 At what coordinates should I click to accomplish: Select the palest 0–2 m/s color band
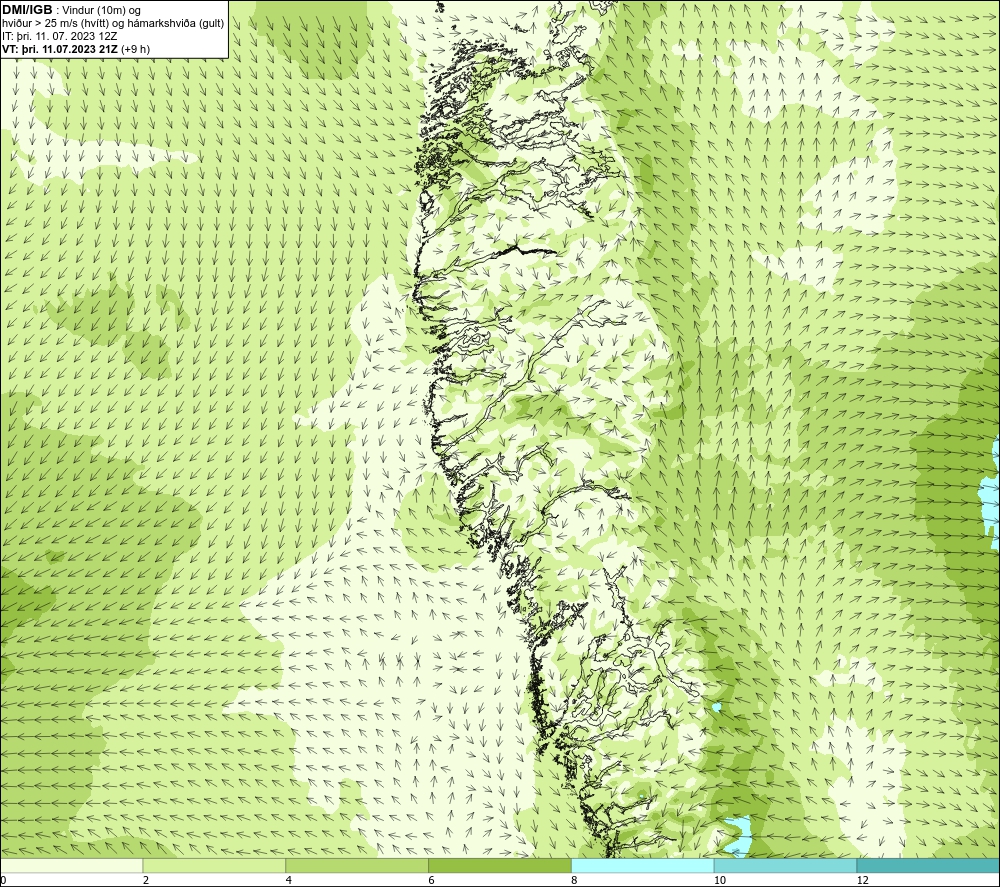point(71,866)
